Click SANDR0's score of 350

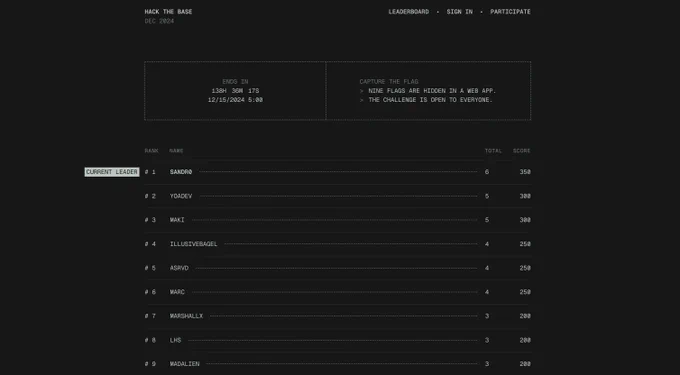pyautogui.click(x=525, y=172)
